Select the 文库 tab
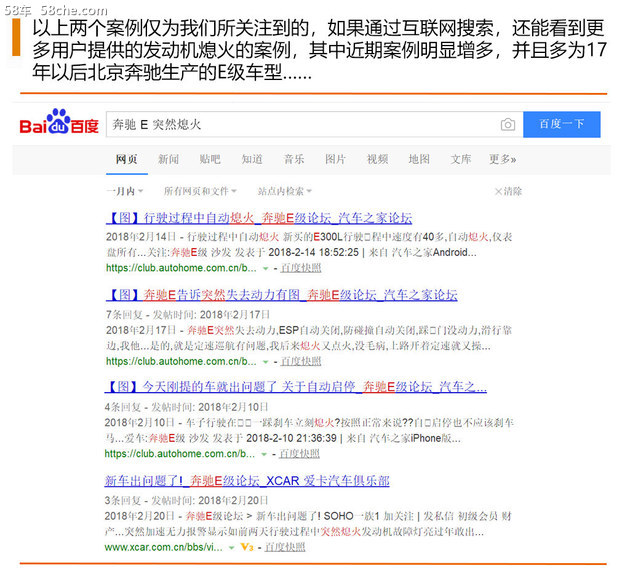This screenshot has width=630, height=581. [x=461, y=160]
